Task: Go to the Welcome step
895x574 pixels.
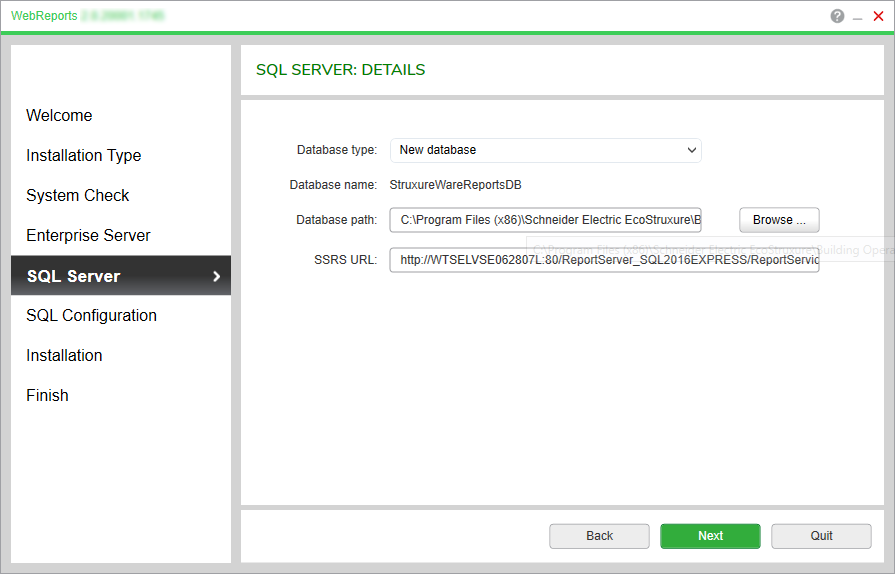Action: tap(59, 116)
